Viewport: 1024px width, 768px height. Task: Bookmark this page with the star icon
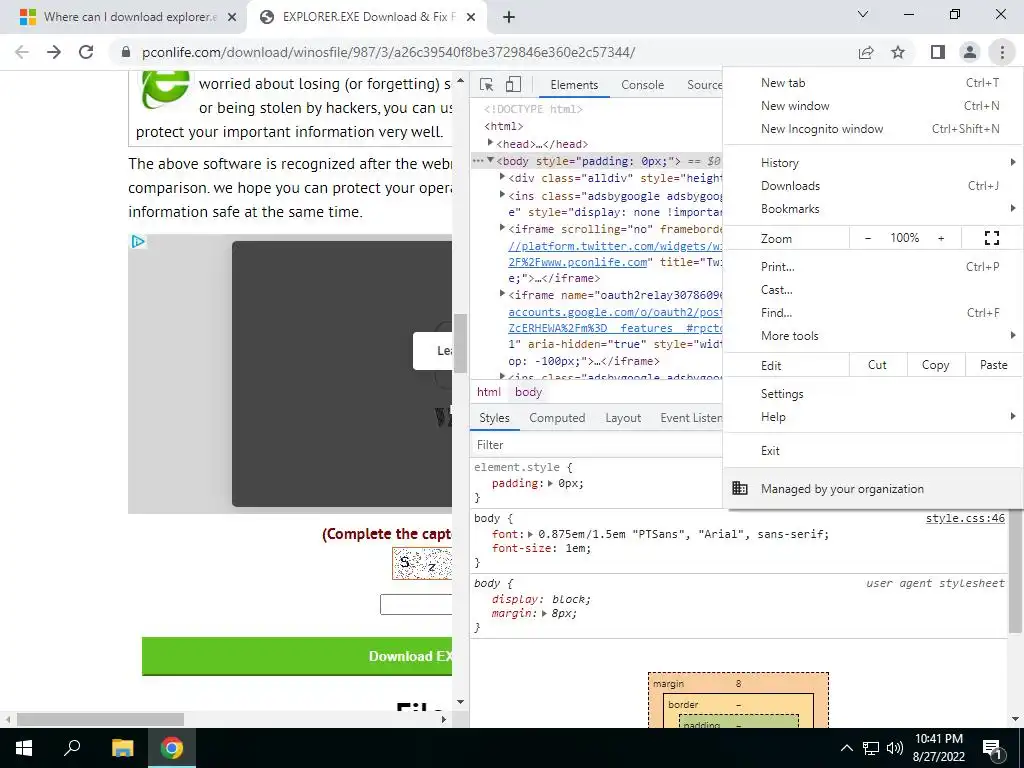click(898, 52)
